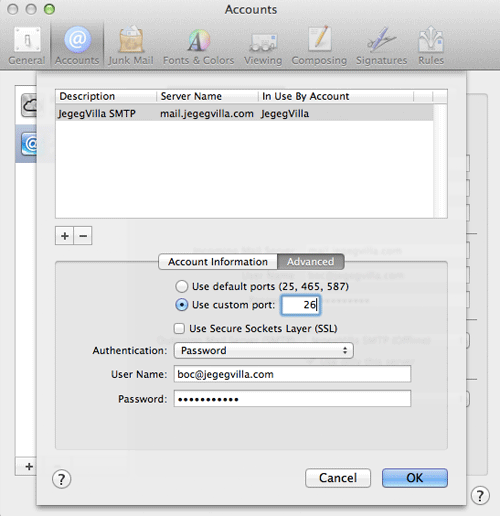Open Fonts & Colors preferences
This screenshot has height=516, width=500.
198,46
